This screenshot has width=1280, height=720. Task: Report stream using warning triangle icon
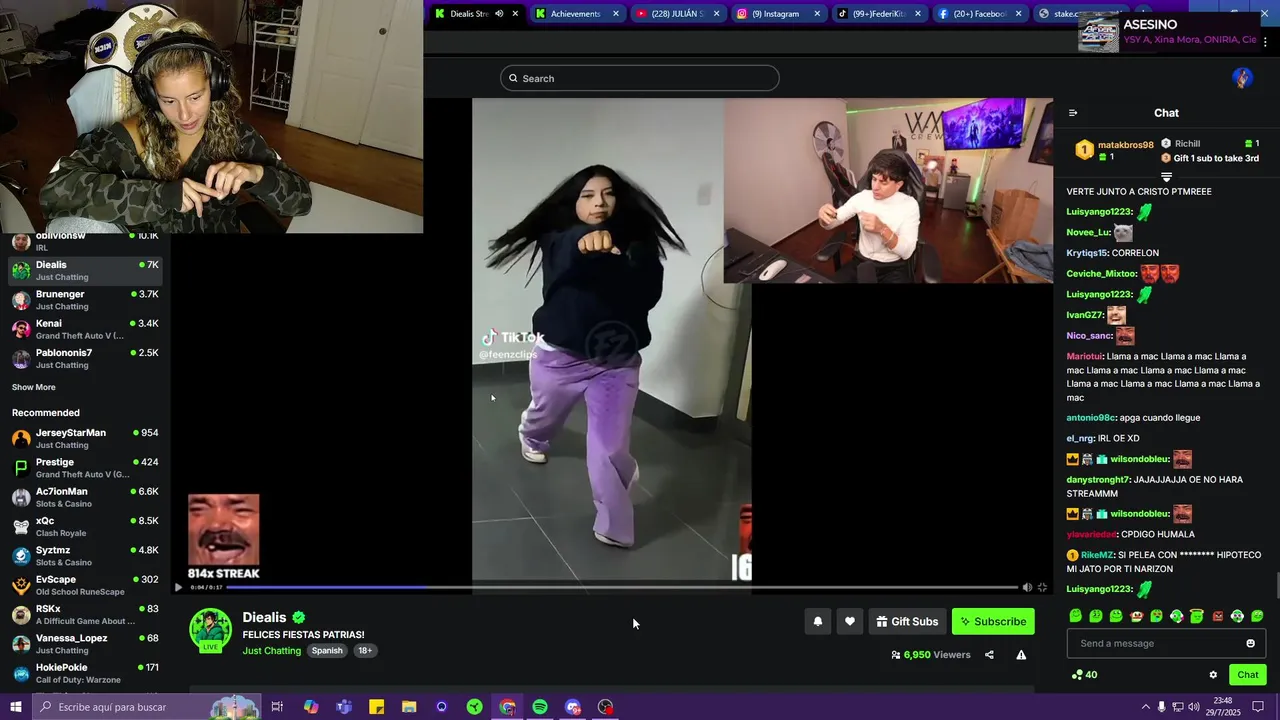click(1021, 655)
